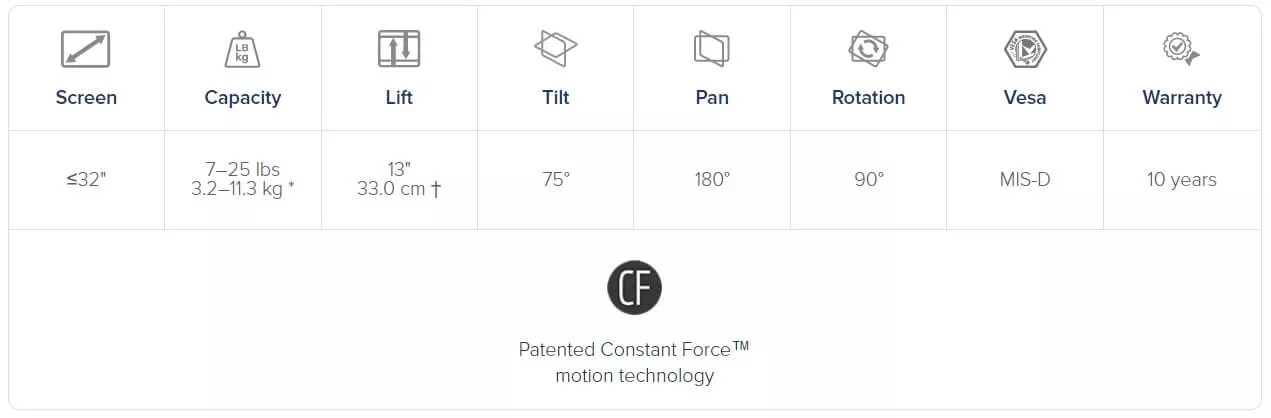Click the ≤32" screen size value
This screenshot has height=418, width=1271.
86,180
